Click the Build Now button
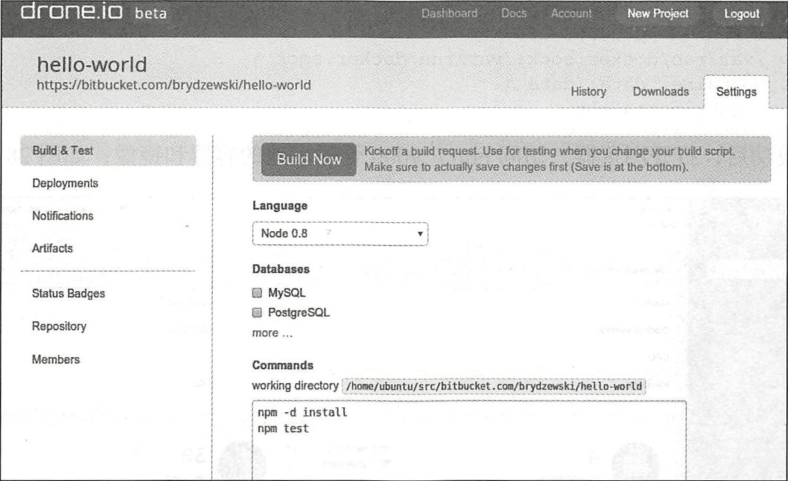The image size is (788, 481). click(309, 159)
